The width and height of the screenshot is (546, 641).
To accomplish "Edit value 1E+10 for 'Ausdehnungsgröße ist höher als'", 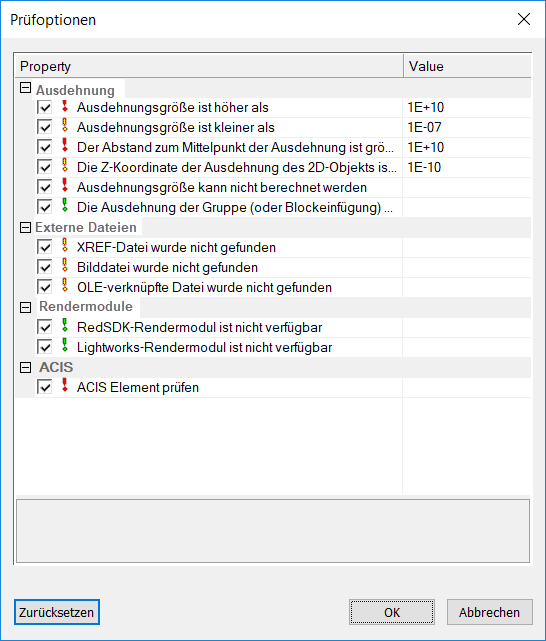I will coord(467,108).
